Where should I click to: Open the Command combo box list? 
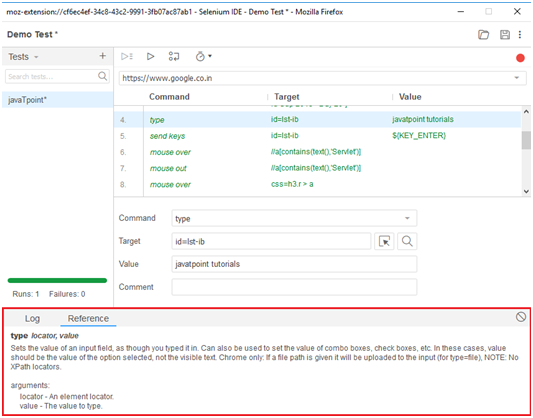pyautogui.click(x=407, y=218)
